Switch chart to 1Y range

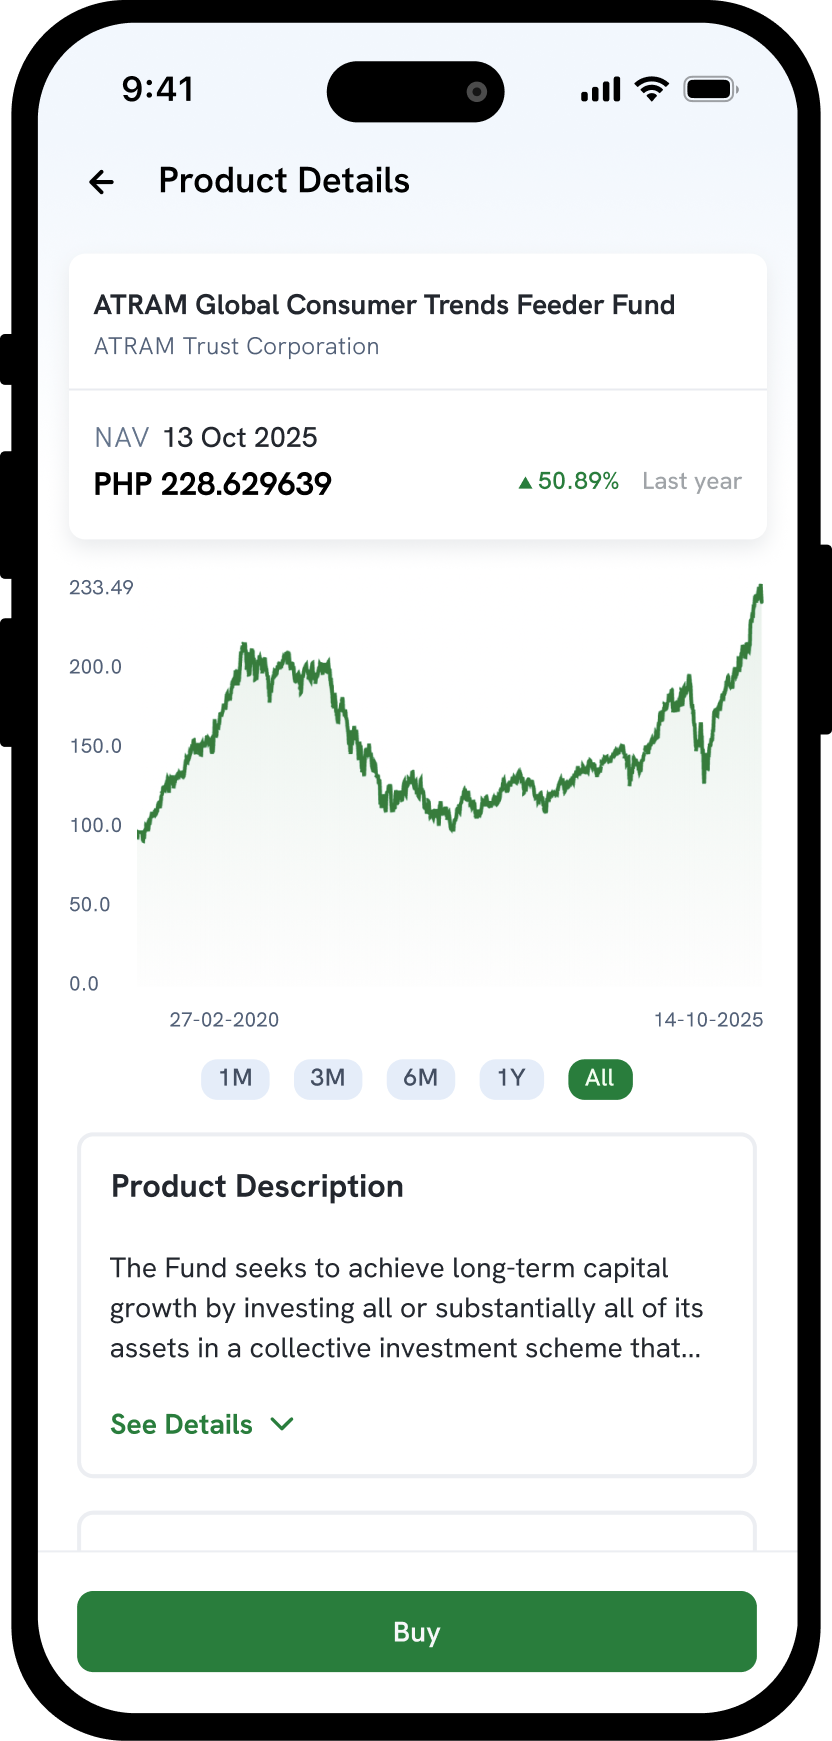[511, 1078]
